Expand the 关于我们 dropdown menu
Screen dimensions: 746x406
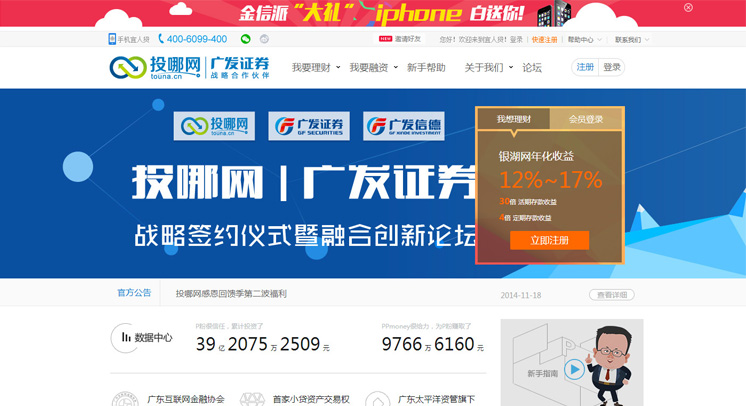pos(488,68)
